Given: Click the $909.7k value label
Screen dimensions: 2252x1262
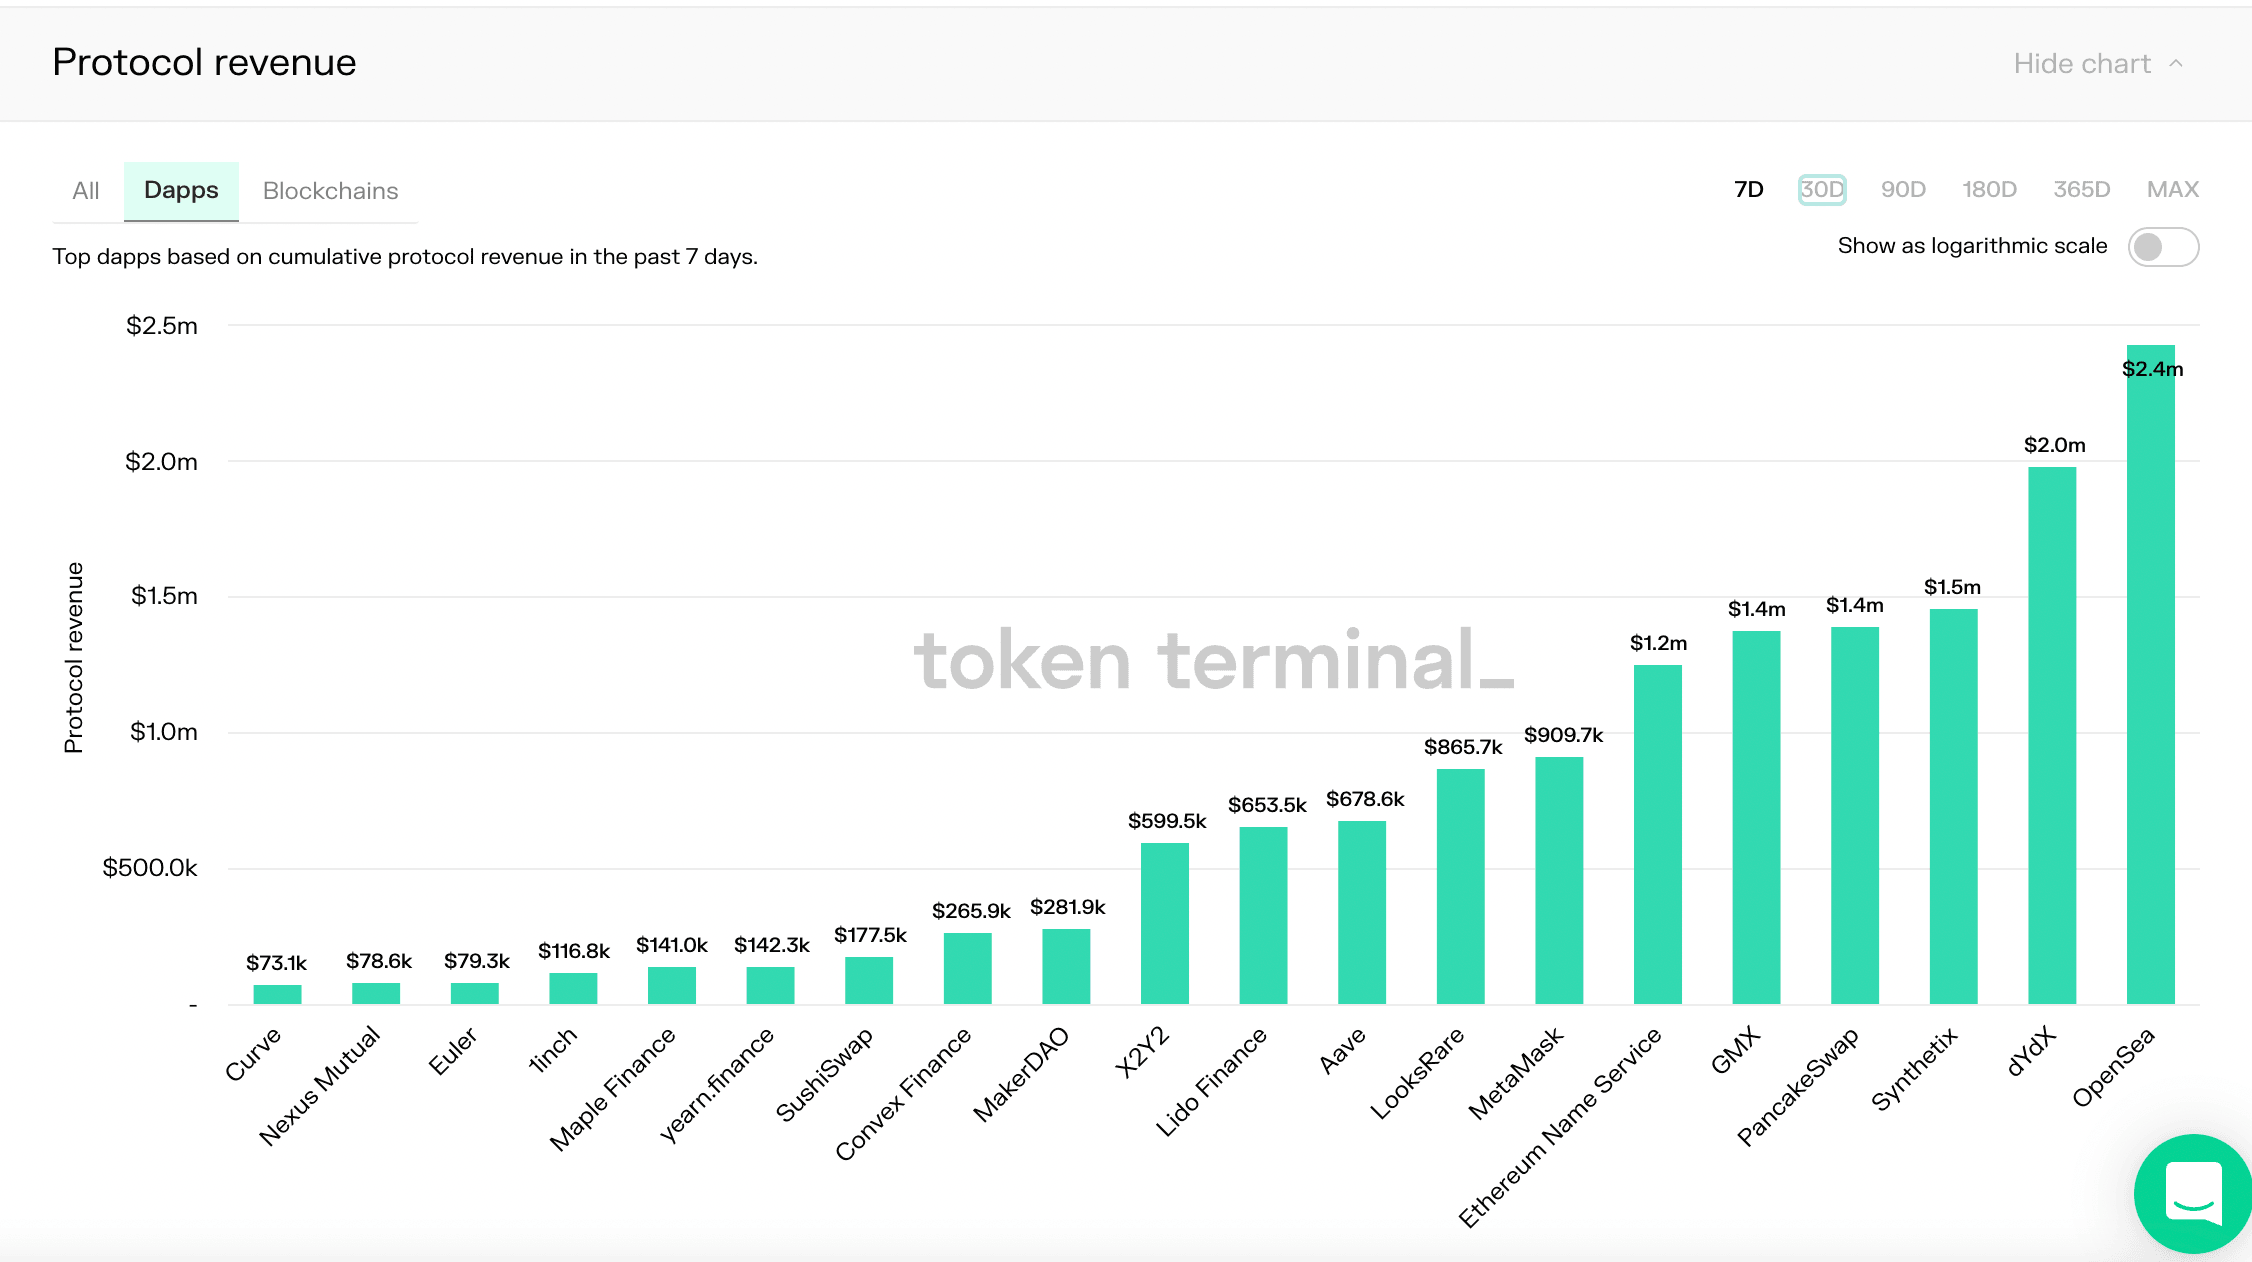Looking at the screenshot, I should (1563, 735).
